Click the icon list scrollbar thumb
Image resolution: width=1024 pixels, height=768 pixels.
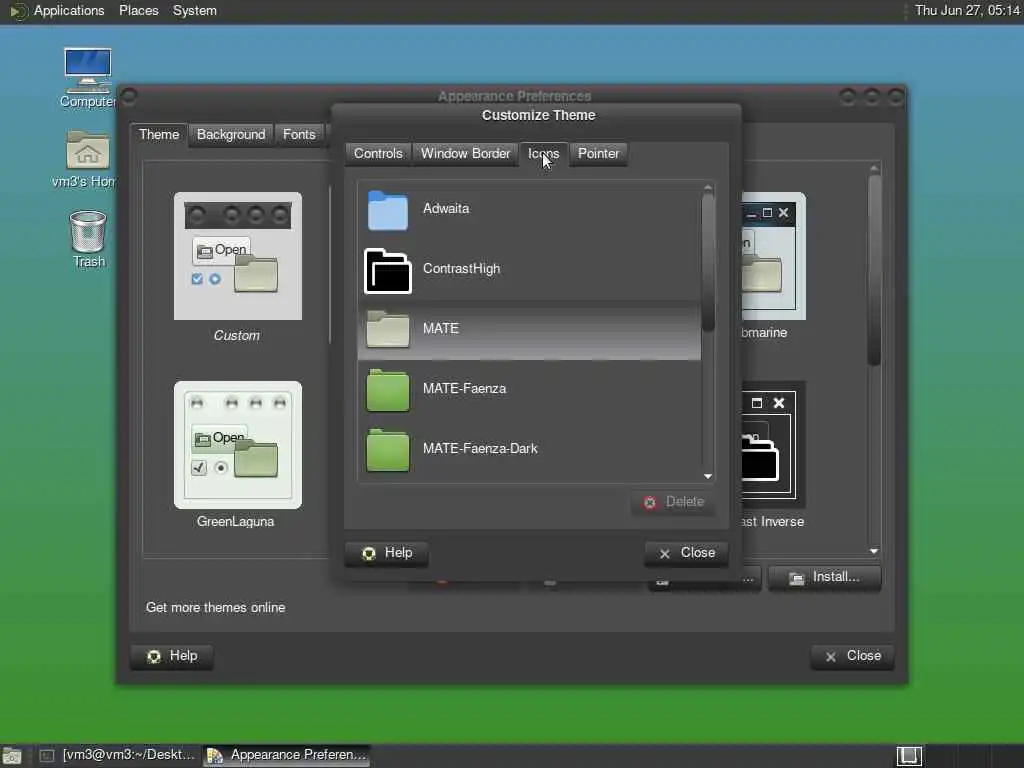(708, 263)
